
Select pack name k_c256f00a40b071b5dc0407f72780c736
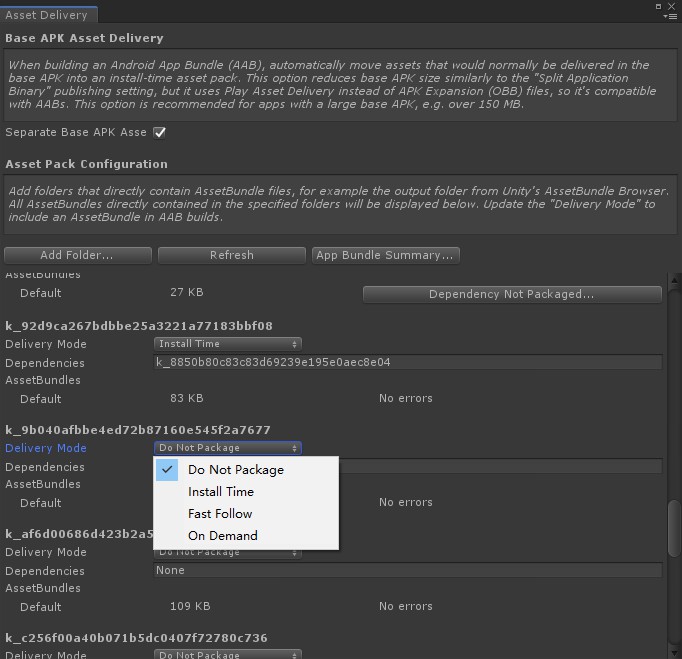pyautogui.click(x=136, y=638)
